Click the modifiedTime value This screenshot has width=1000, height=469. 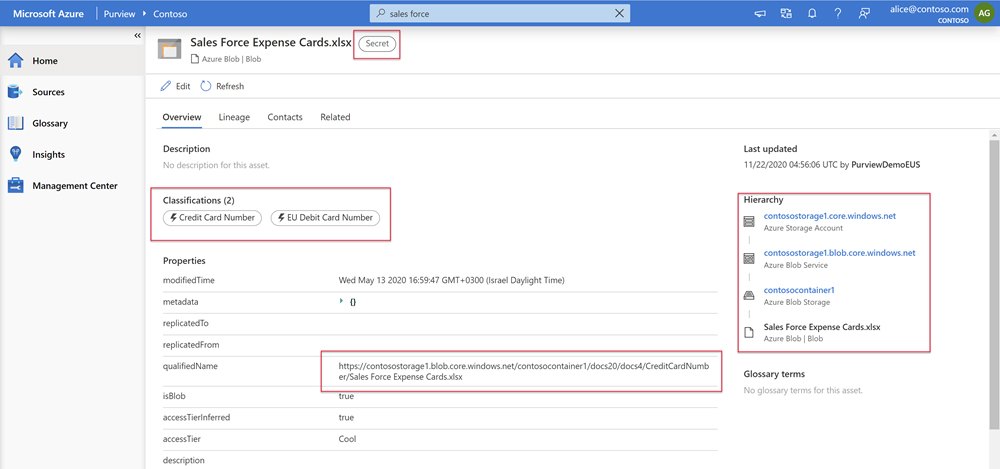pos(452,280)
